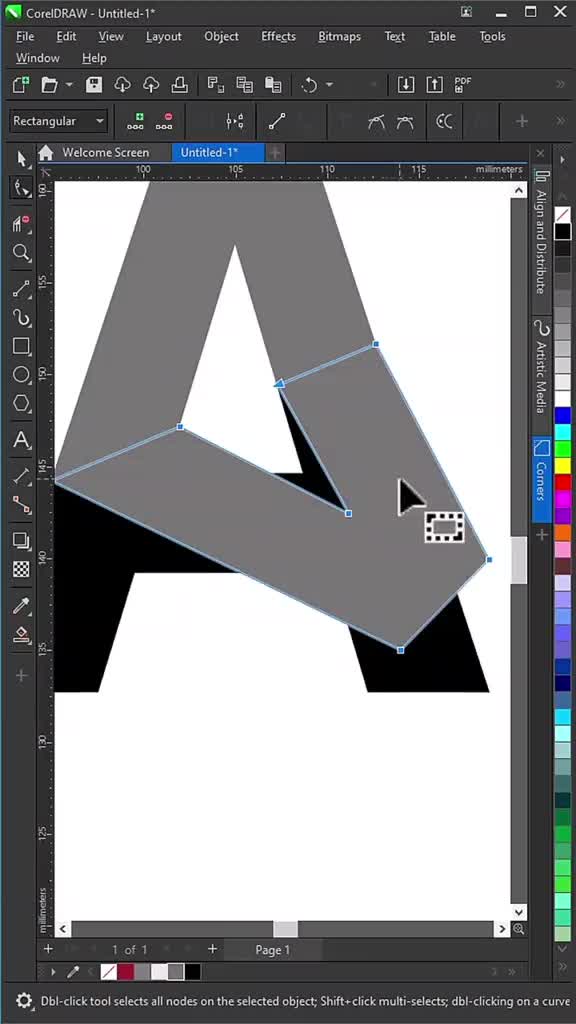Select the Page 1 tab
The image size is (576, 1024).
click(273, 950)
